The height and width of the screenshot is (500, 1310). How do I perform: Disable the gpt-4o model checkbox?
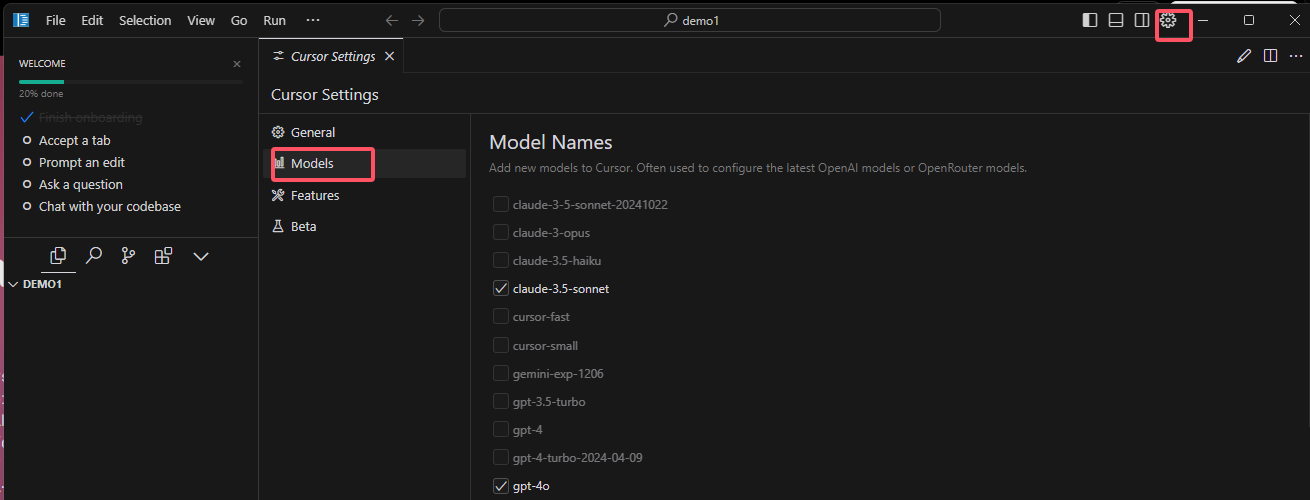pyautogui.click(x=501, y=486)
